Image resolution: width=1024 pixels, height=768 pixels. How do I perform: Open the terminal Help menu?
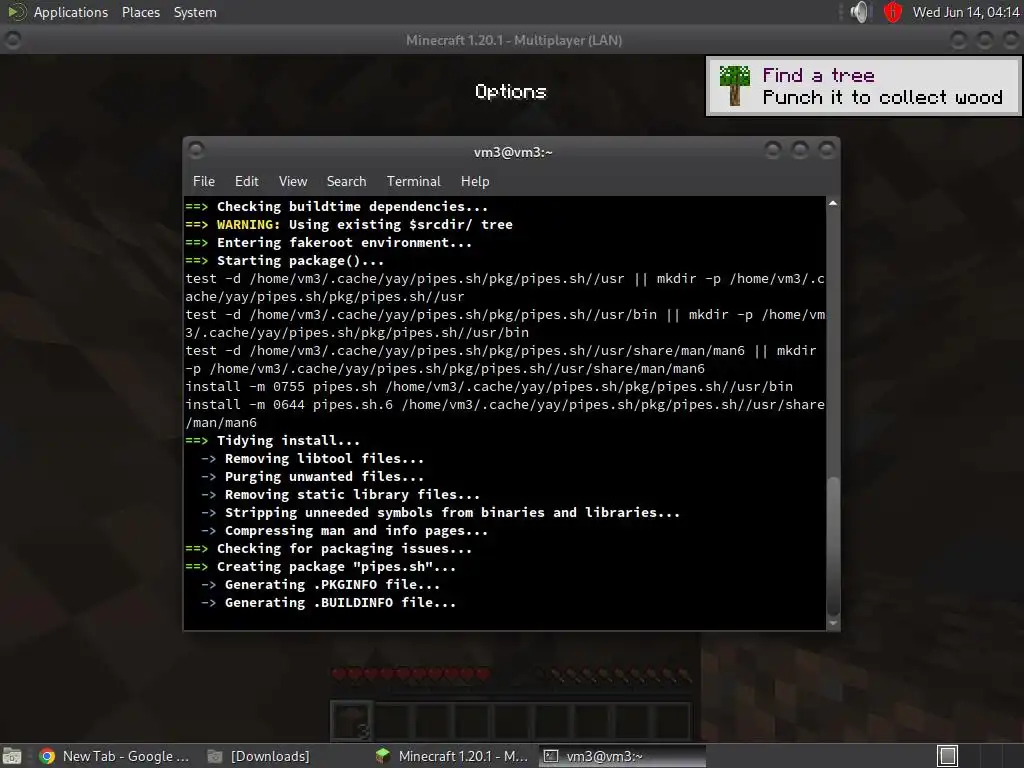click(475, 182)
